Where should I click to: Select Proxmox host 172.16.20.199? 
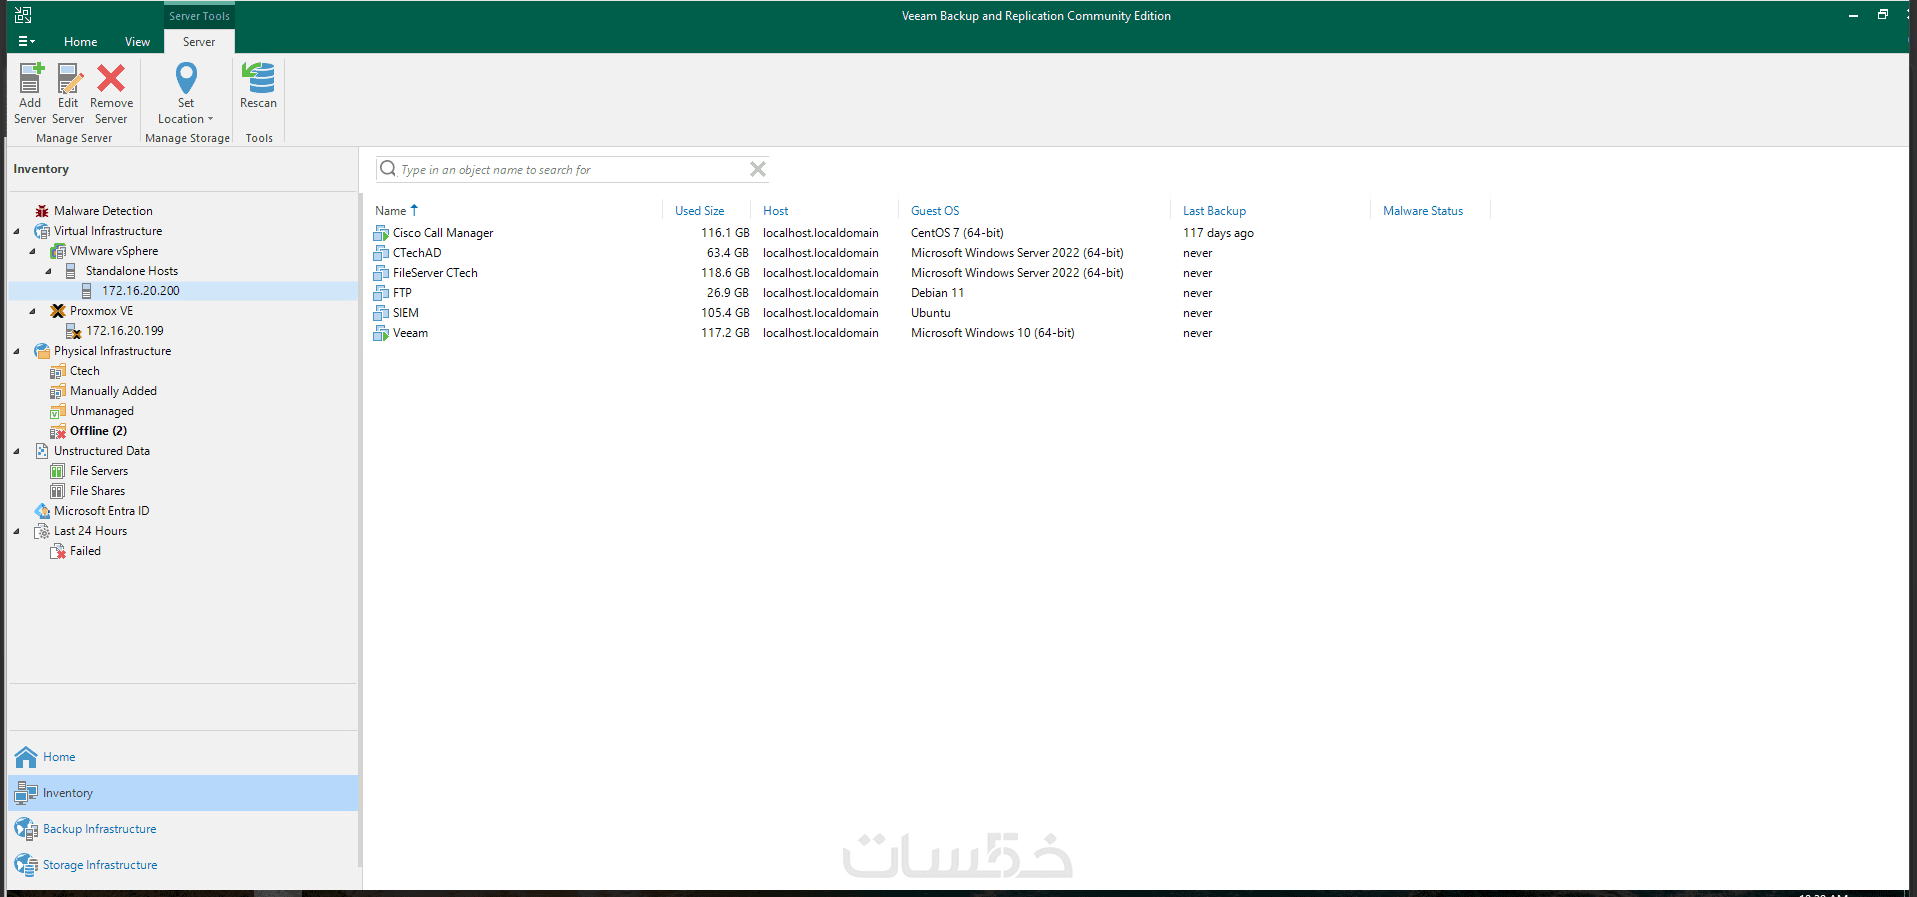pyautogui.click(x=125, y=331)
